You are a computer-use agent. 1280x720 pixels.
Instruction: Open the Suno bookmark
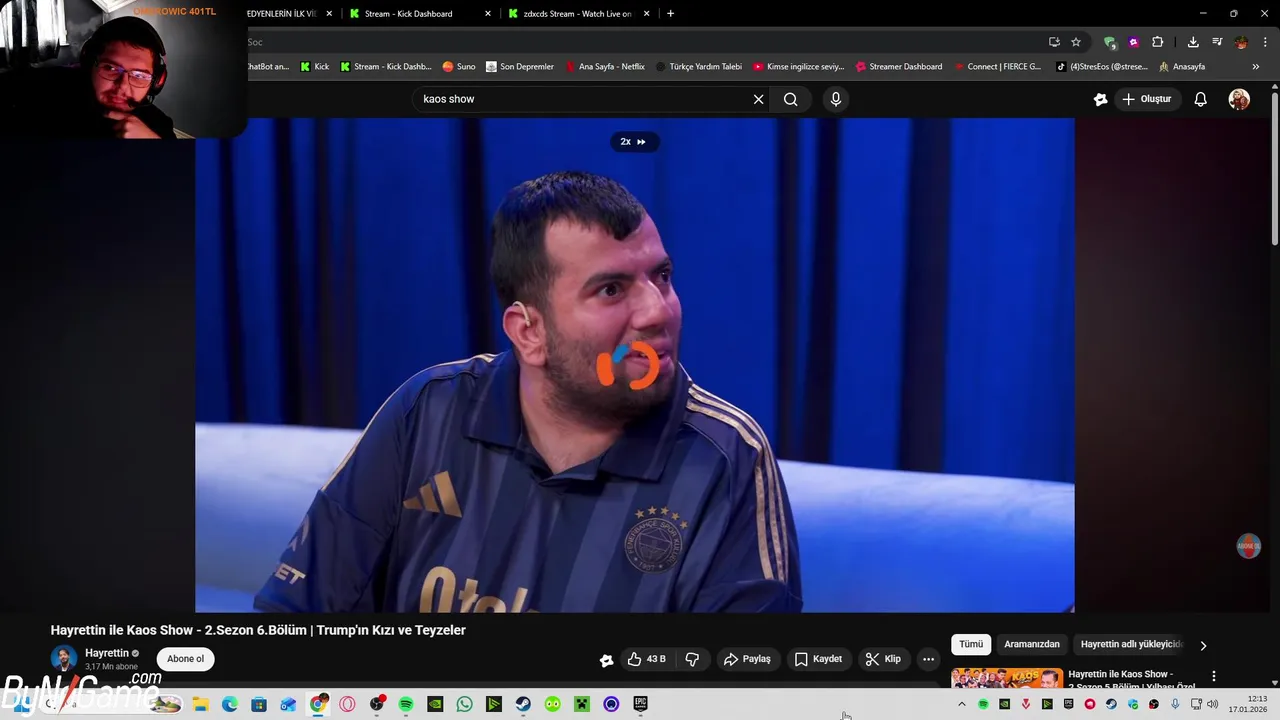[459, 67]
